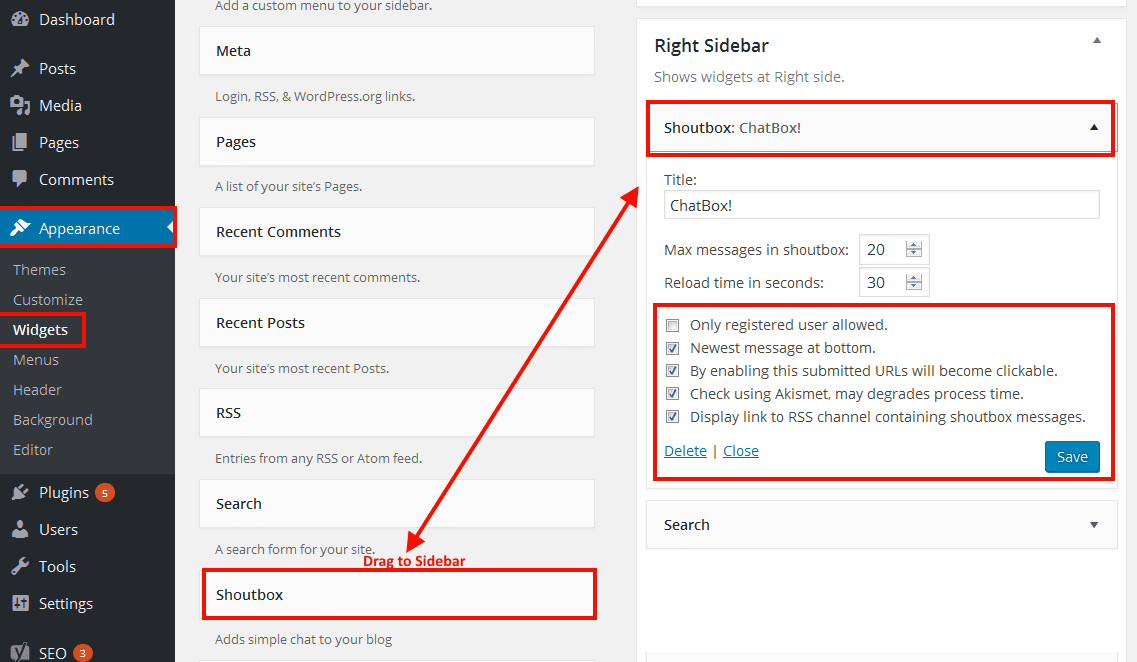
Task: Click the Dashboard gauge icon
Action: (20, 20)
